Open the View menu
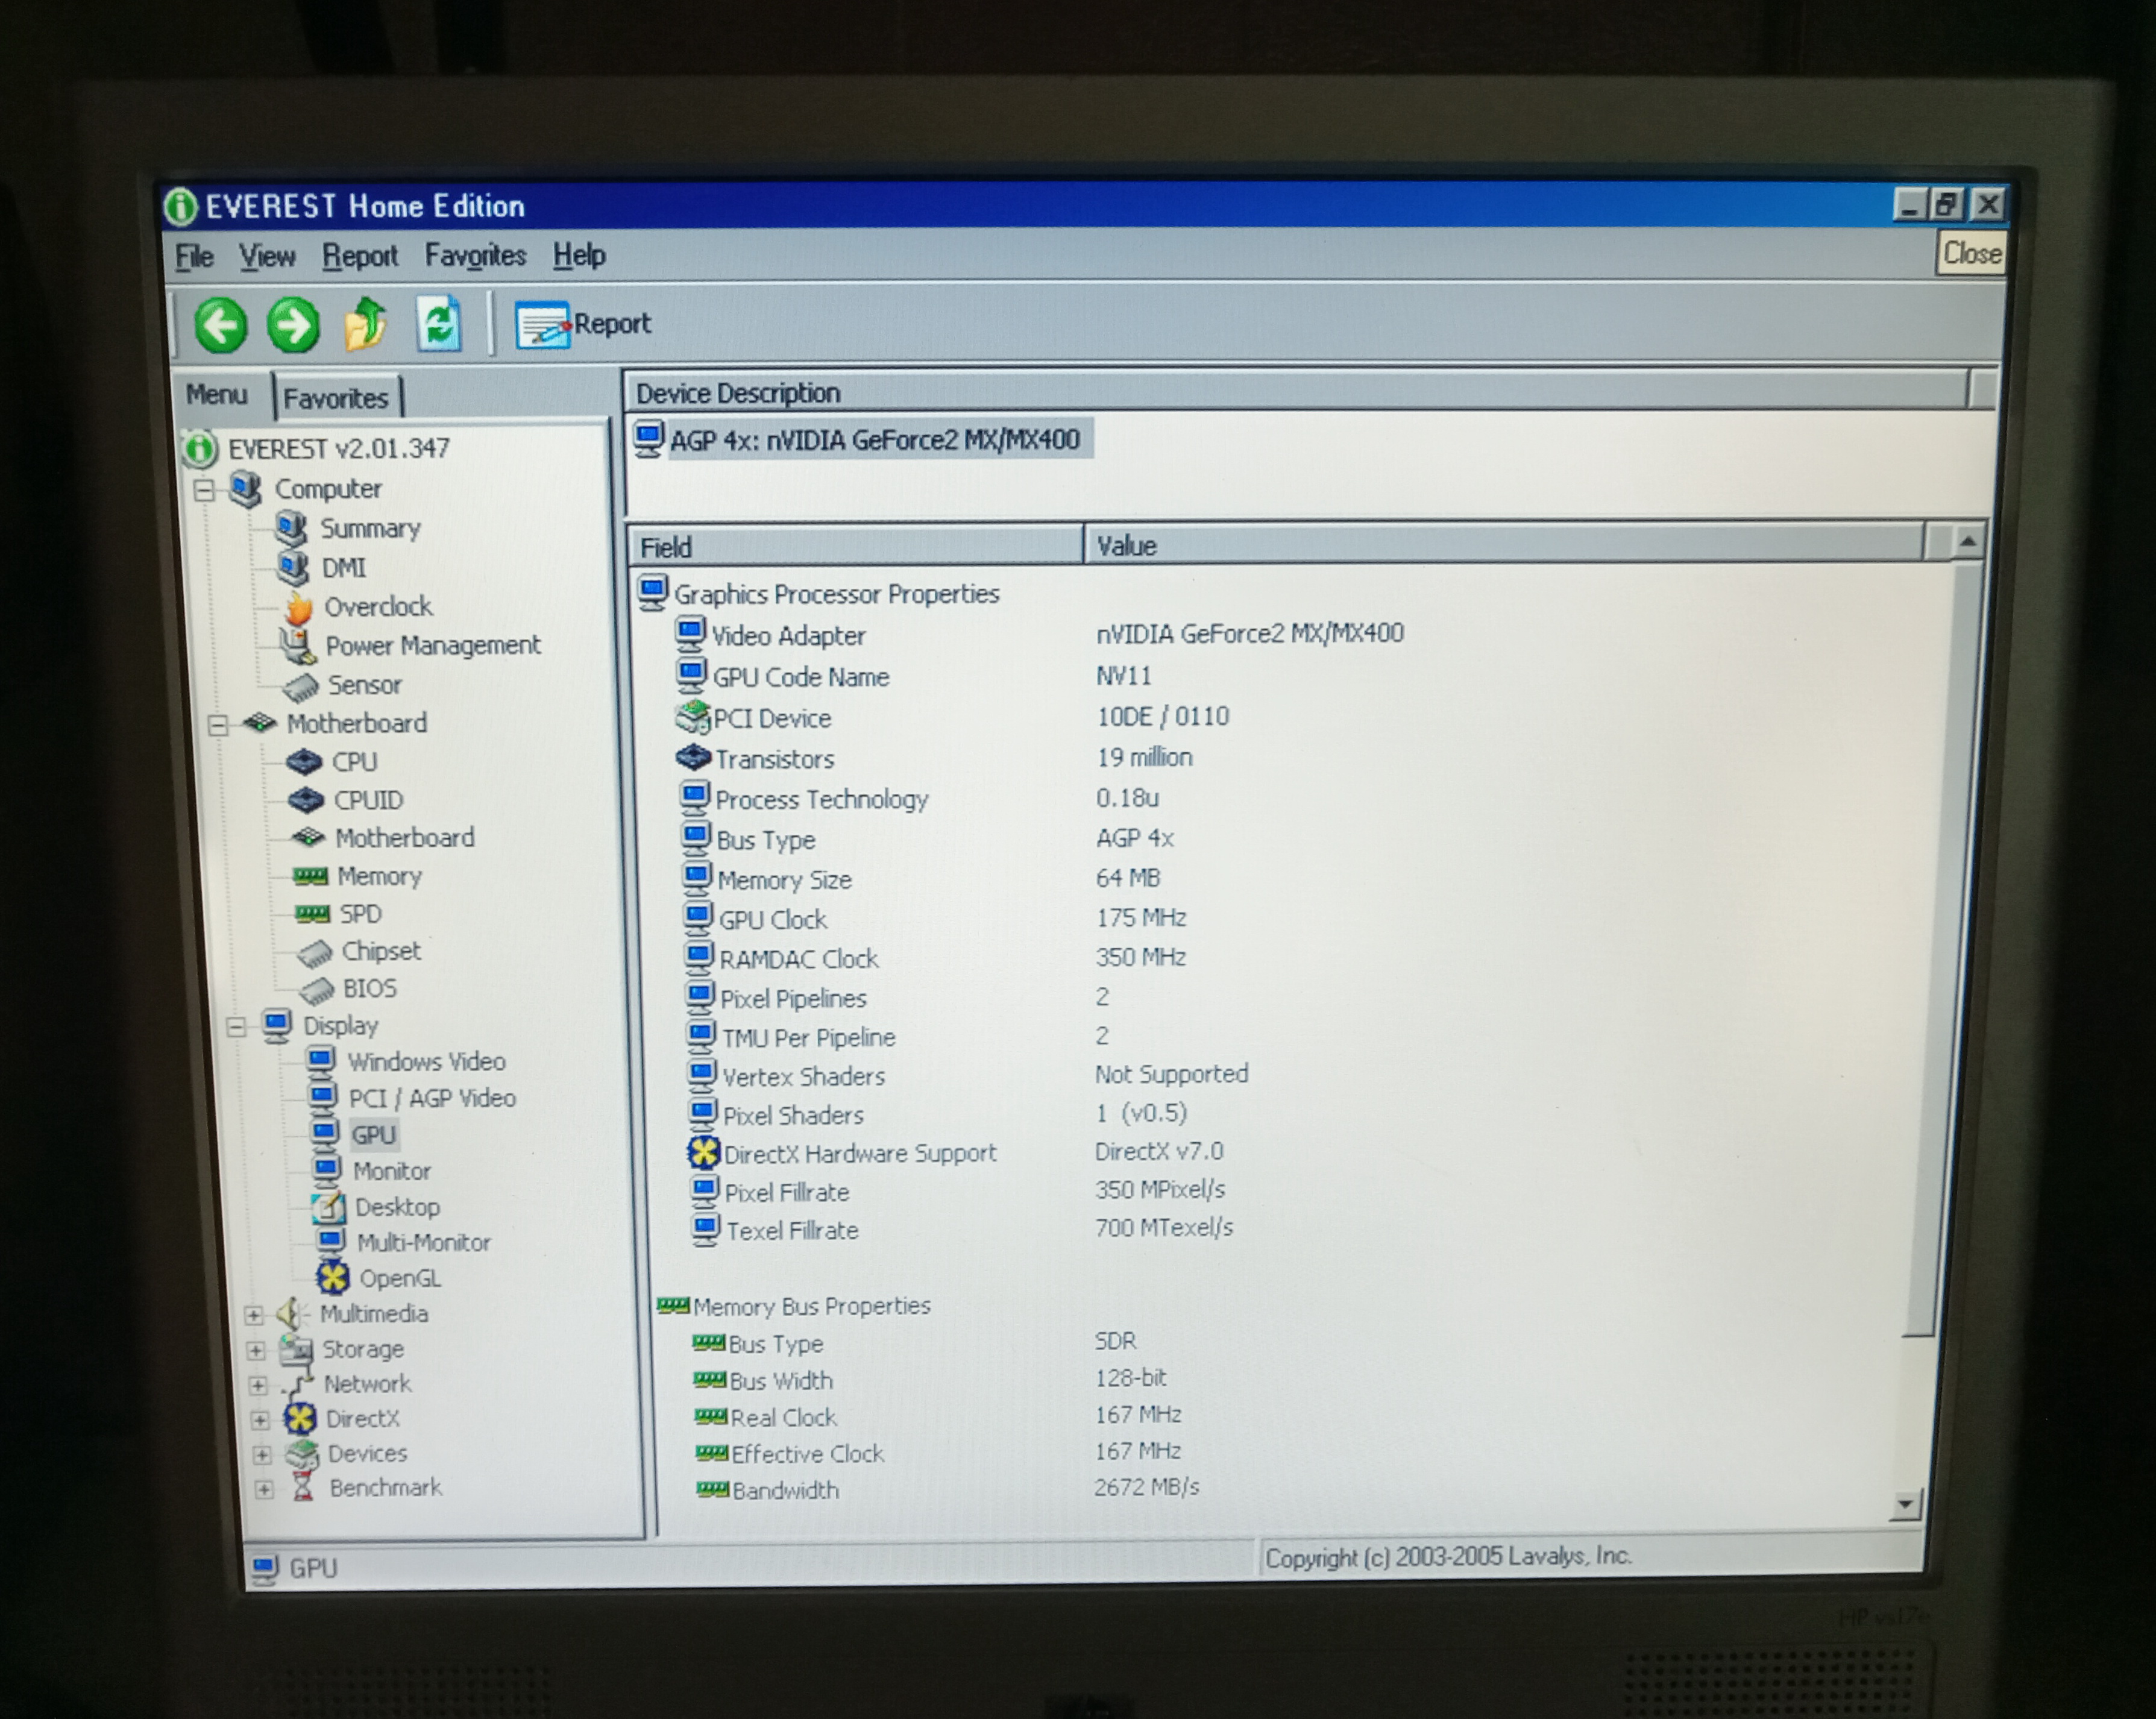This screenshot has height=1719, width=2156. pyautogui.click(x=266, y=257)
